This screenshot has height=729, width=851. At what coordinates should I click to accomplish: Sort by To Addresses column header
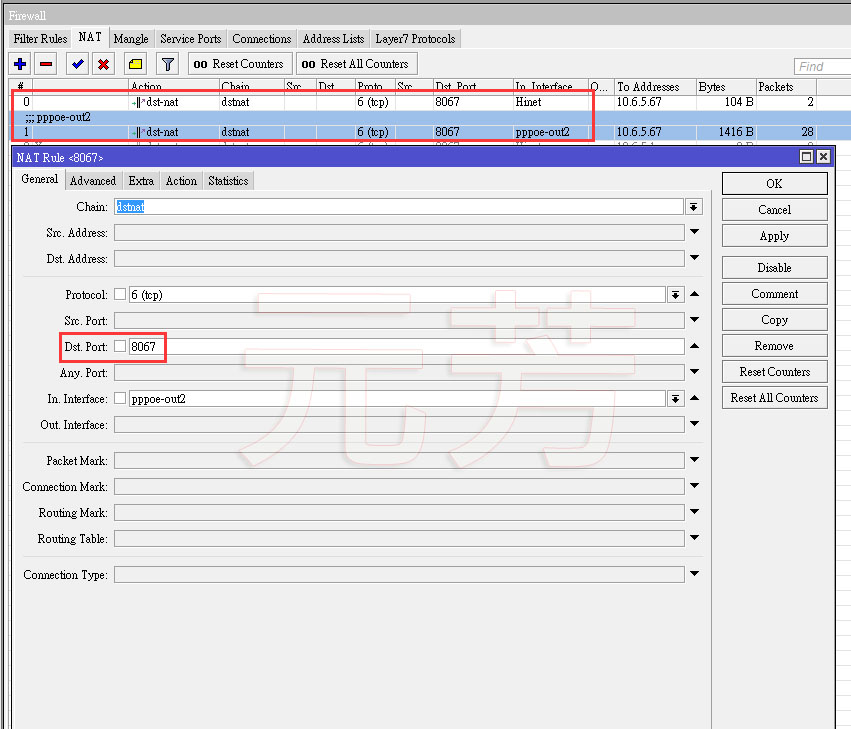click(x=655, y=87)
